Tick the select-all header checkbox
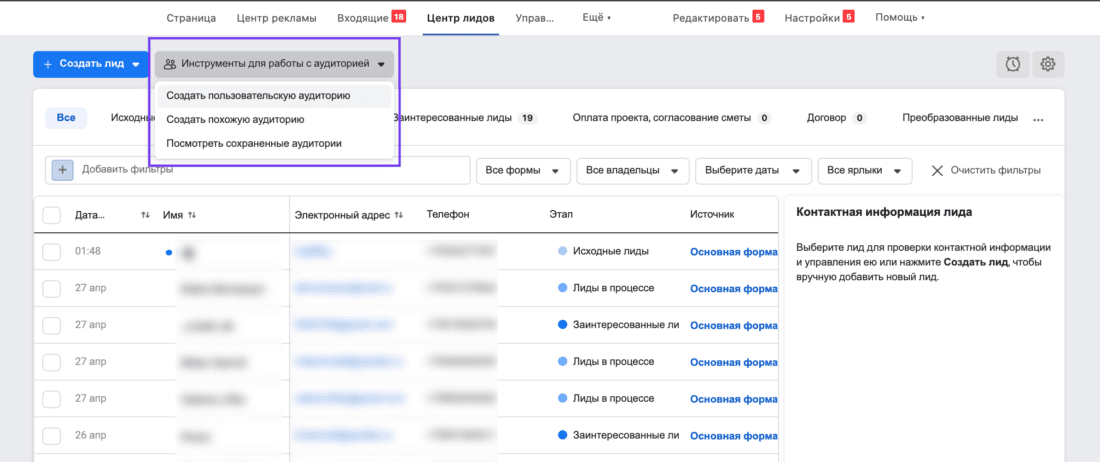1100x462 pixels. [52, 215]
